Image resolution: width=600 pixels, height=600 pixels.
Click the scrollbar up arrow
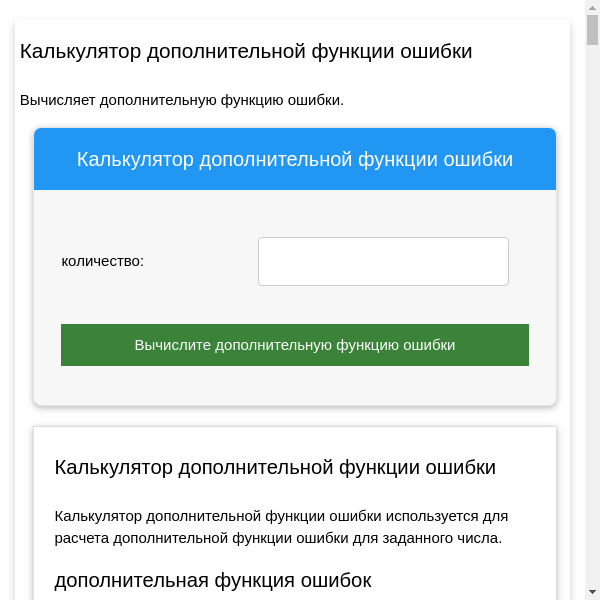point(592,8)
